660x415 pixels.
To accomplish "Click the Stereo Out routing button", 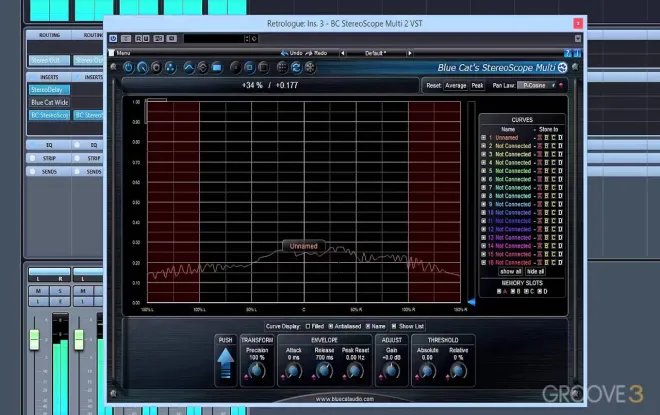I will (49, 60).
